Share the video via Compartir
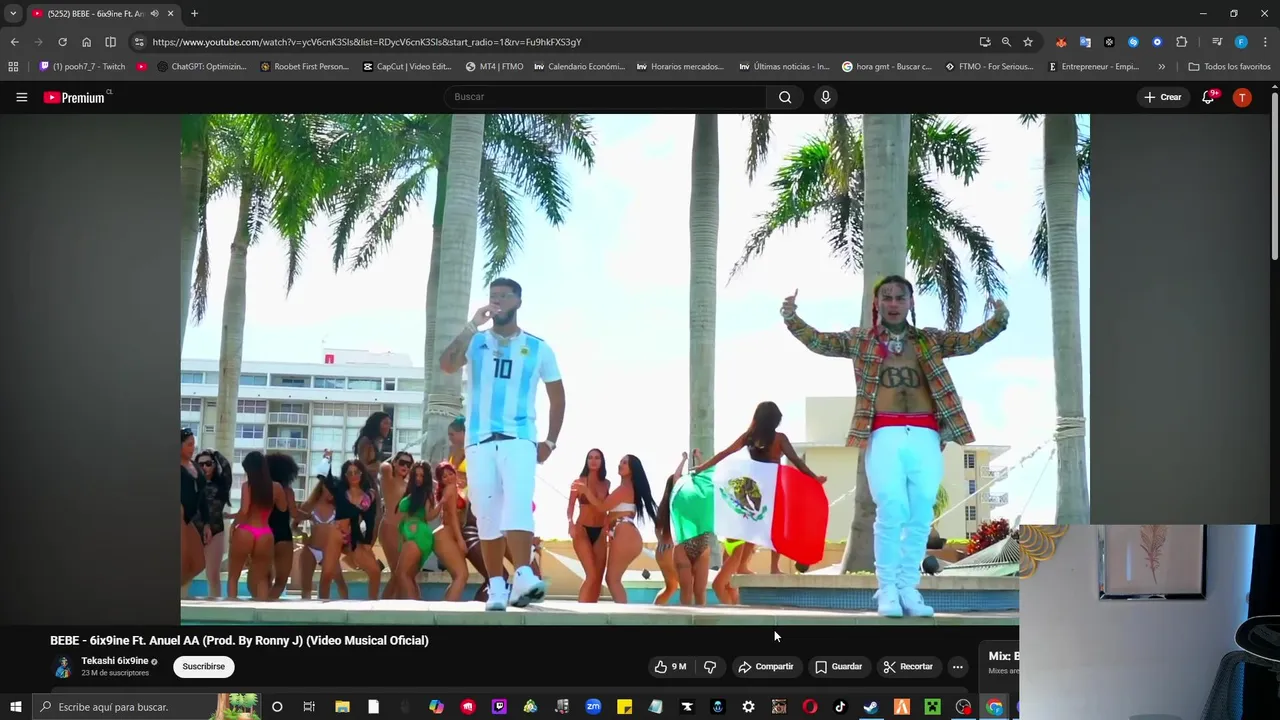This screenshot has width=1280, height=720. coord(765,667)
